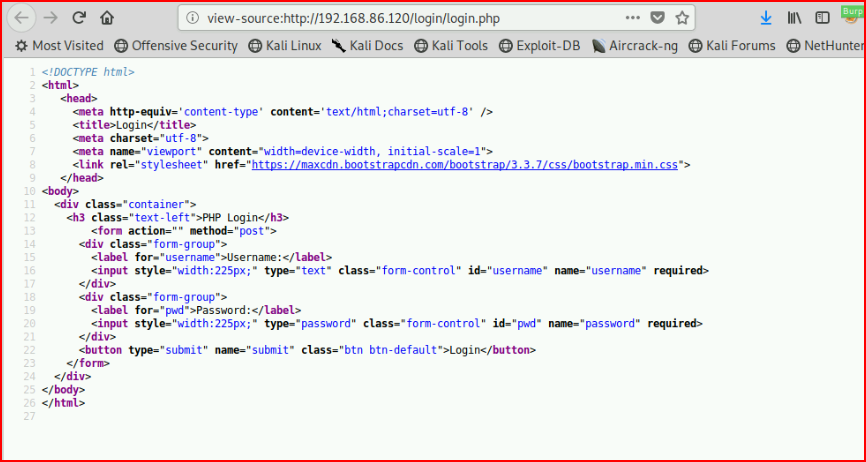866x462 pixels.
Task: Click the DOCTYPE html line
Action: [88, 72]
